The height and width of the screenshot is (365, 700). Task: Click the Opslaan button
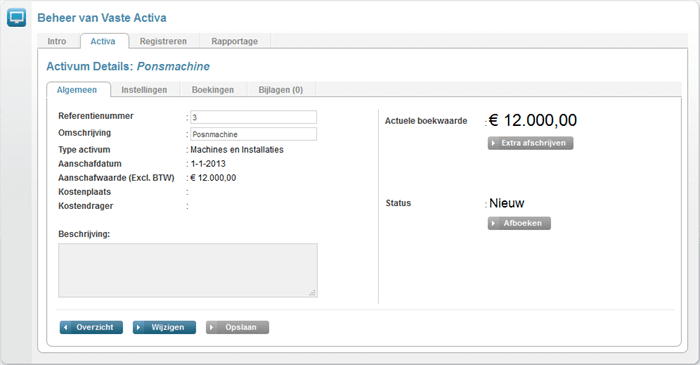pos(238,327)
